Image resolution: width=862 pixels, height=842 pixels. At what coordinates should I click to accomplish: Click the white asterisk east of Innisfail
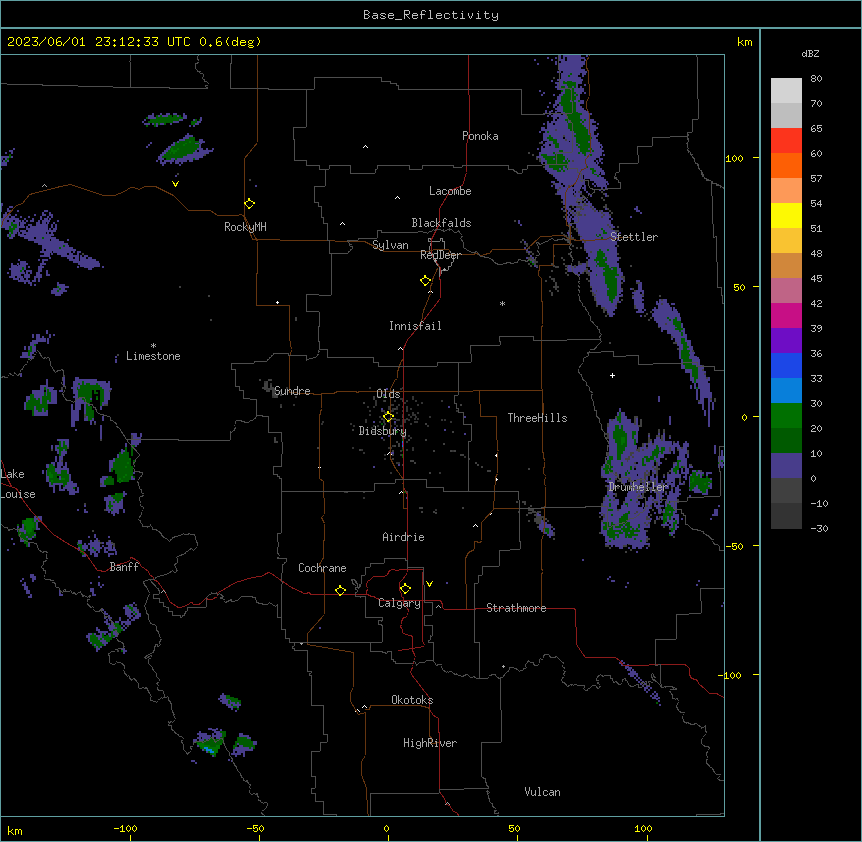[502, 303]
